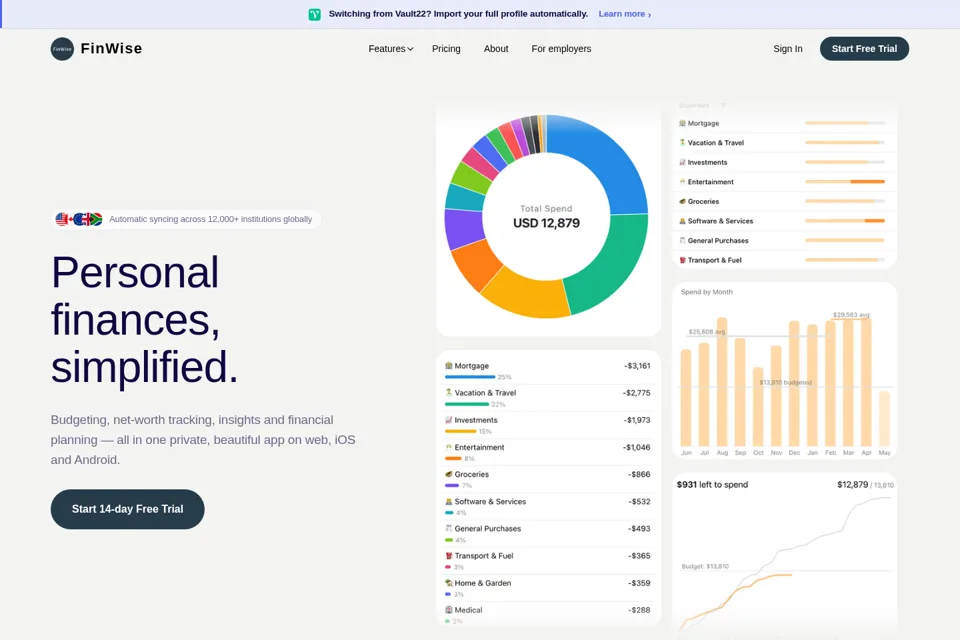Click the -$1,973 Investments amount

(x=637, y=420)
